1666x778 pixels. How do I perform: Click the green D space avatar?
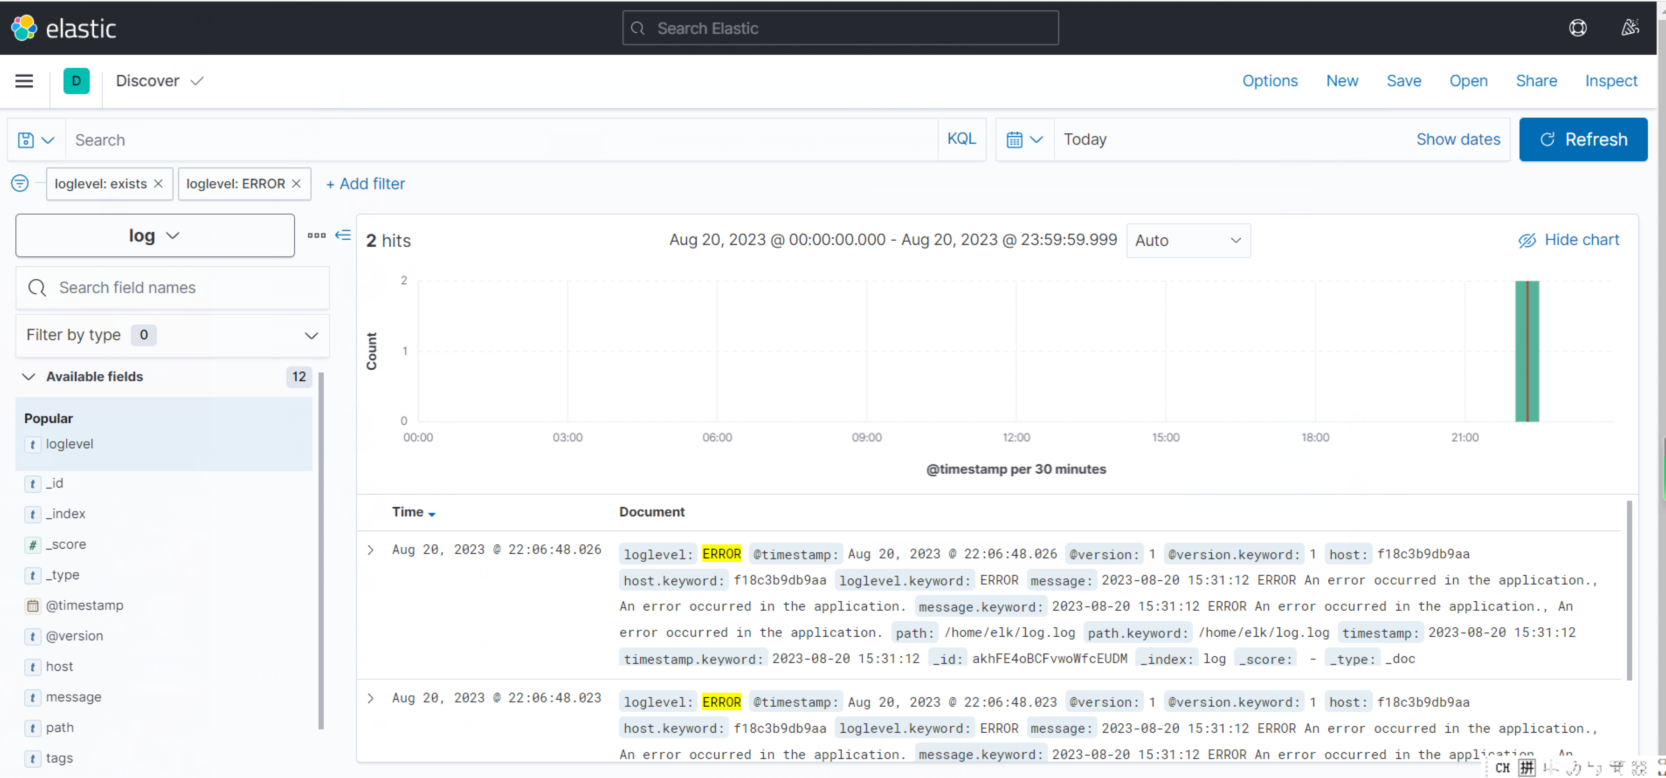pyautogui.click(x=76, y=81)
